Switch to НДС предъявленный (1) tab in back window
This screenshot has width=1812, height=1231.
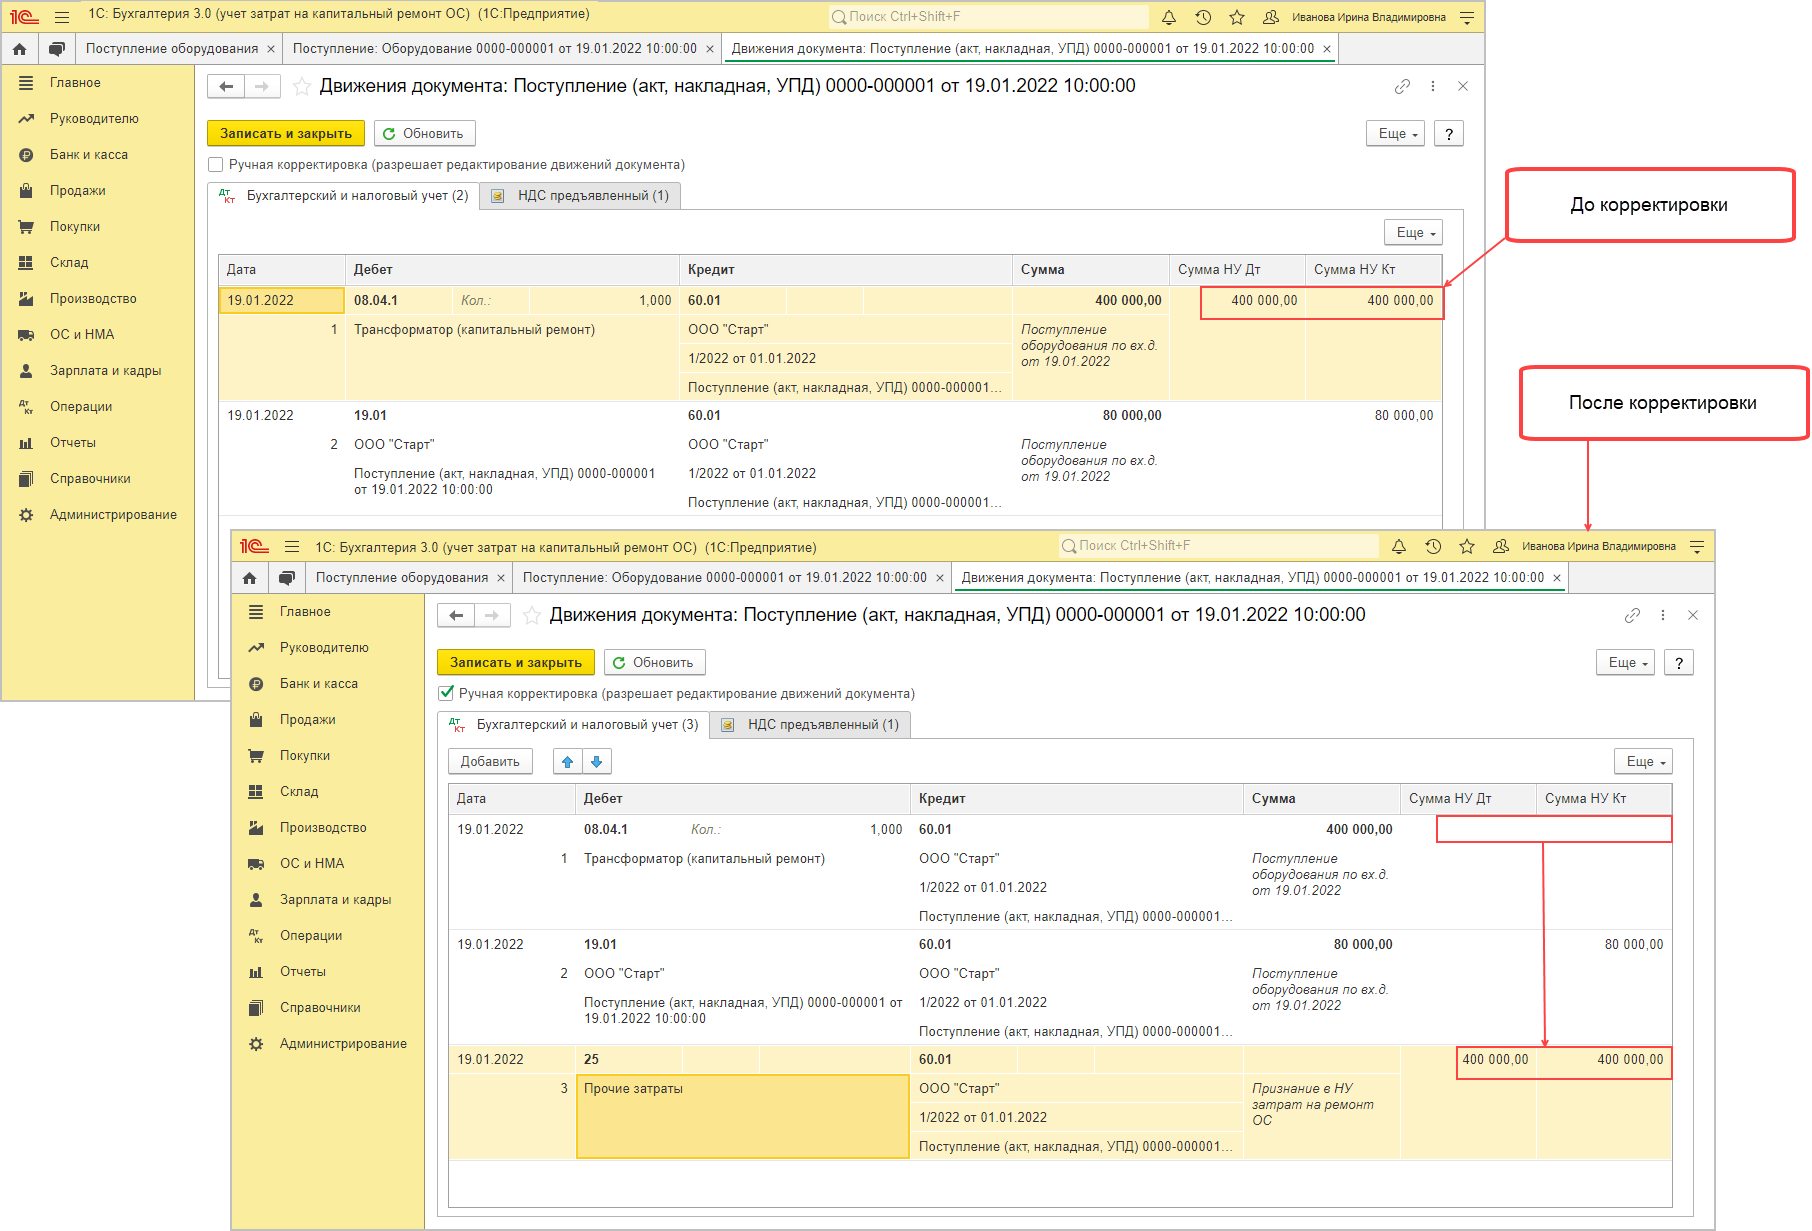[581, 196]
